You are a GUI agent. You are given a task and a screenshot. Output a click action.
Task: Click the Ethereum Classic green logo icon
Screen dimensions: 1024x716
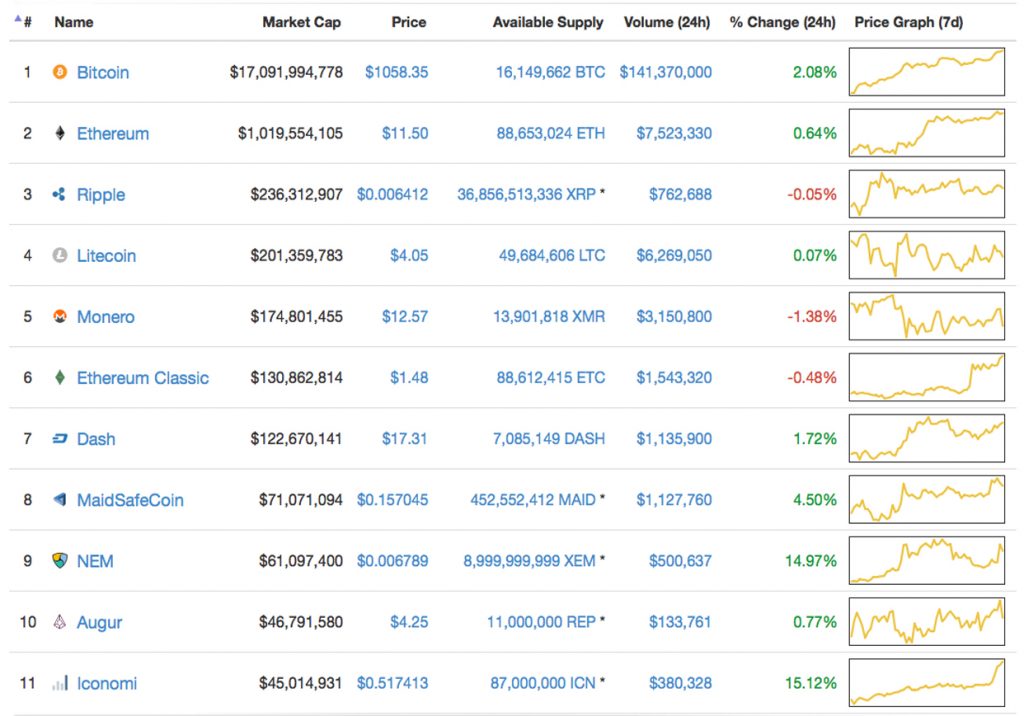59,378
